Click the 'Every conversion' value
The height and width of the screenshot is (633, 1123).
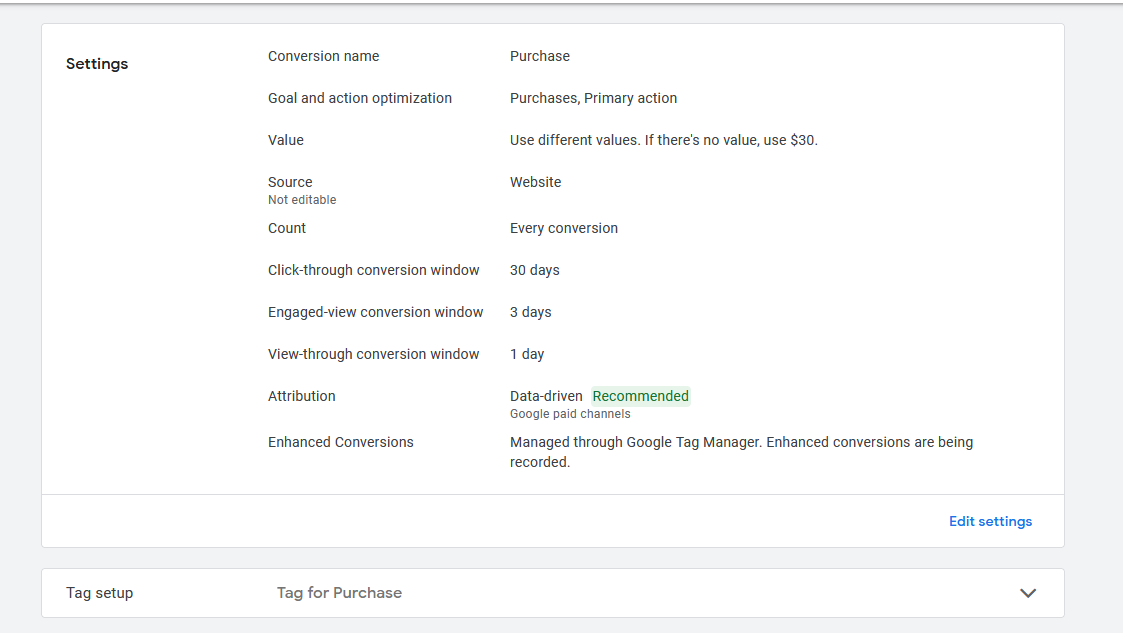coord(564,228)
